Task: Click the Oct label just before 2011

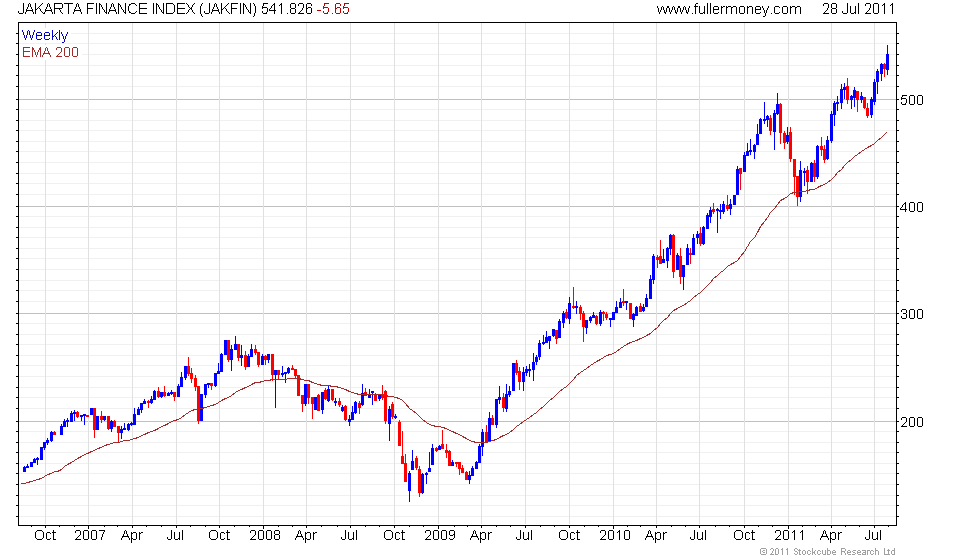Action: tap(744, 536)
